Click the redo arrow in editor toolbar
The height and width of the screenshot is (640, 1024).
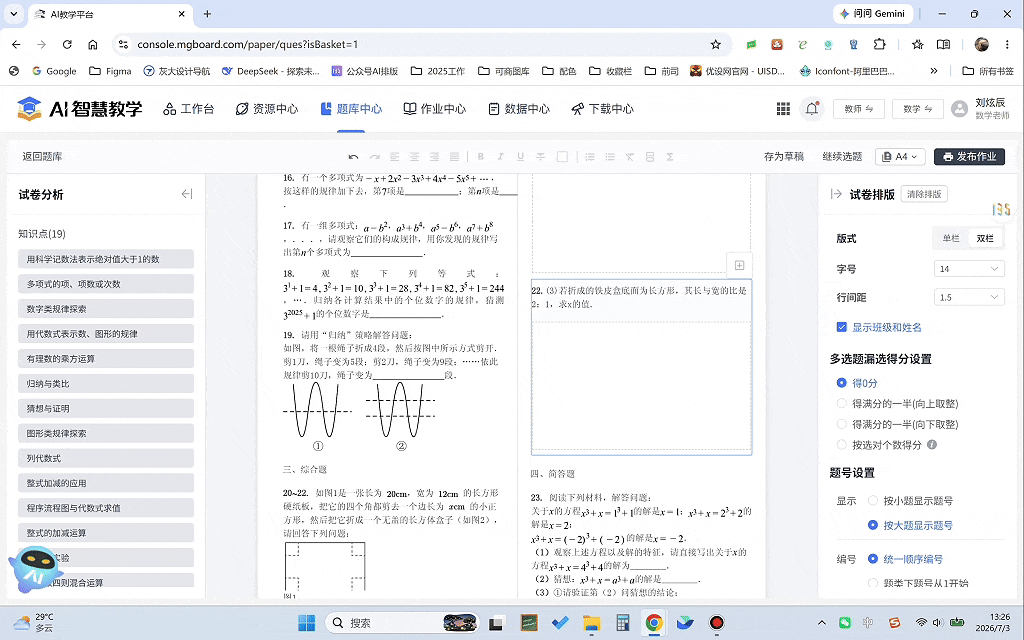coord(374,157)
